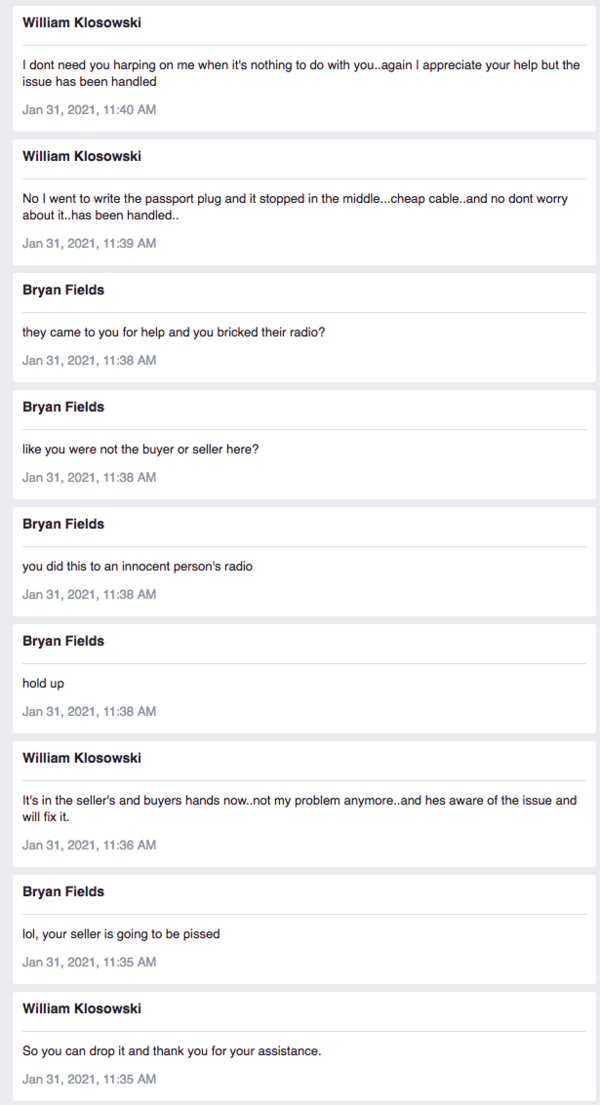
Task: Open Bryan Fields name above the bricked radio message
Action: [63, 290]
